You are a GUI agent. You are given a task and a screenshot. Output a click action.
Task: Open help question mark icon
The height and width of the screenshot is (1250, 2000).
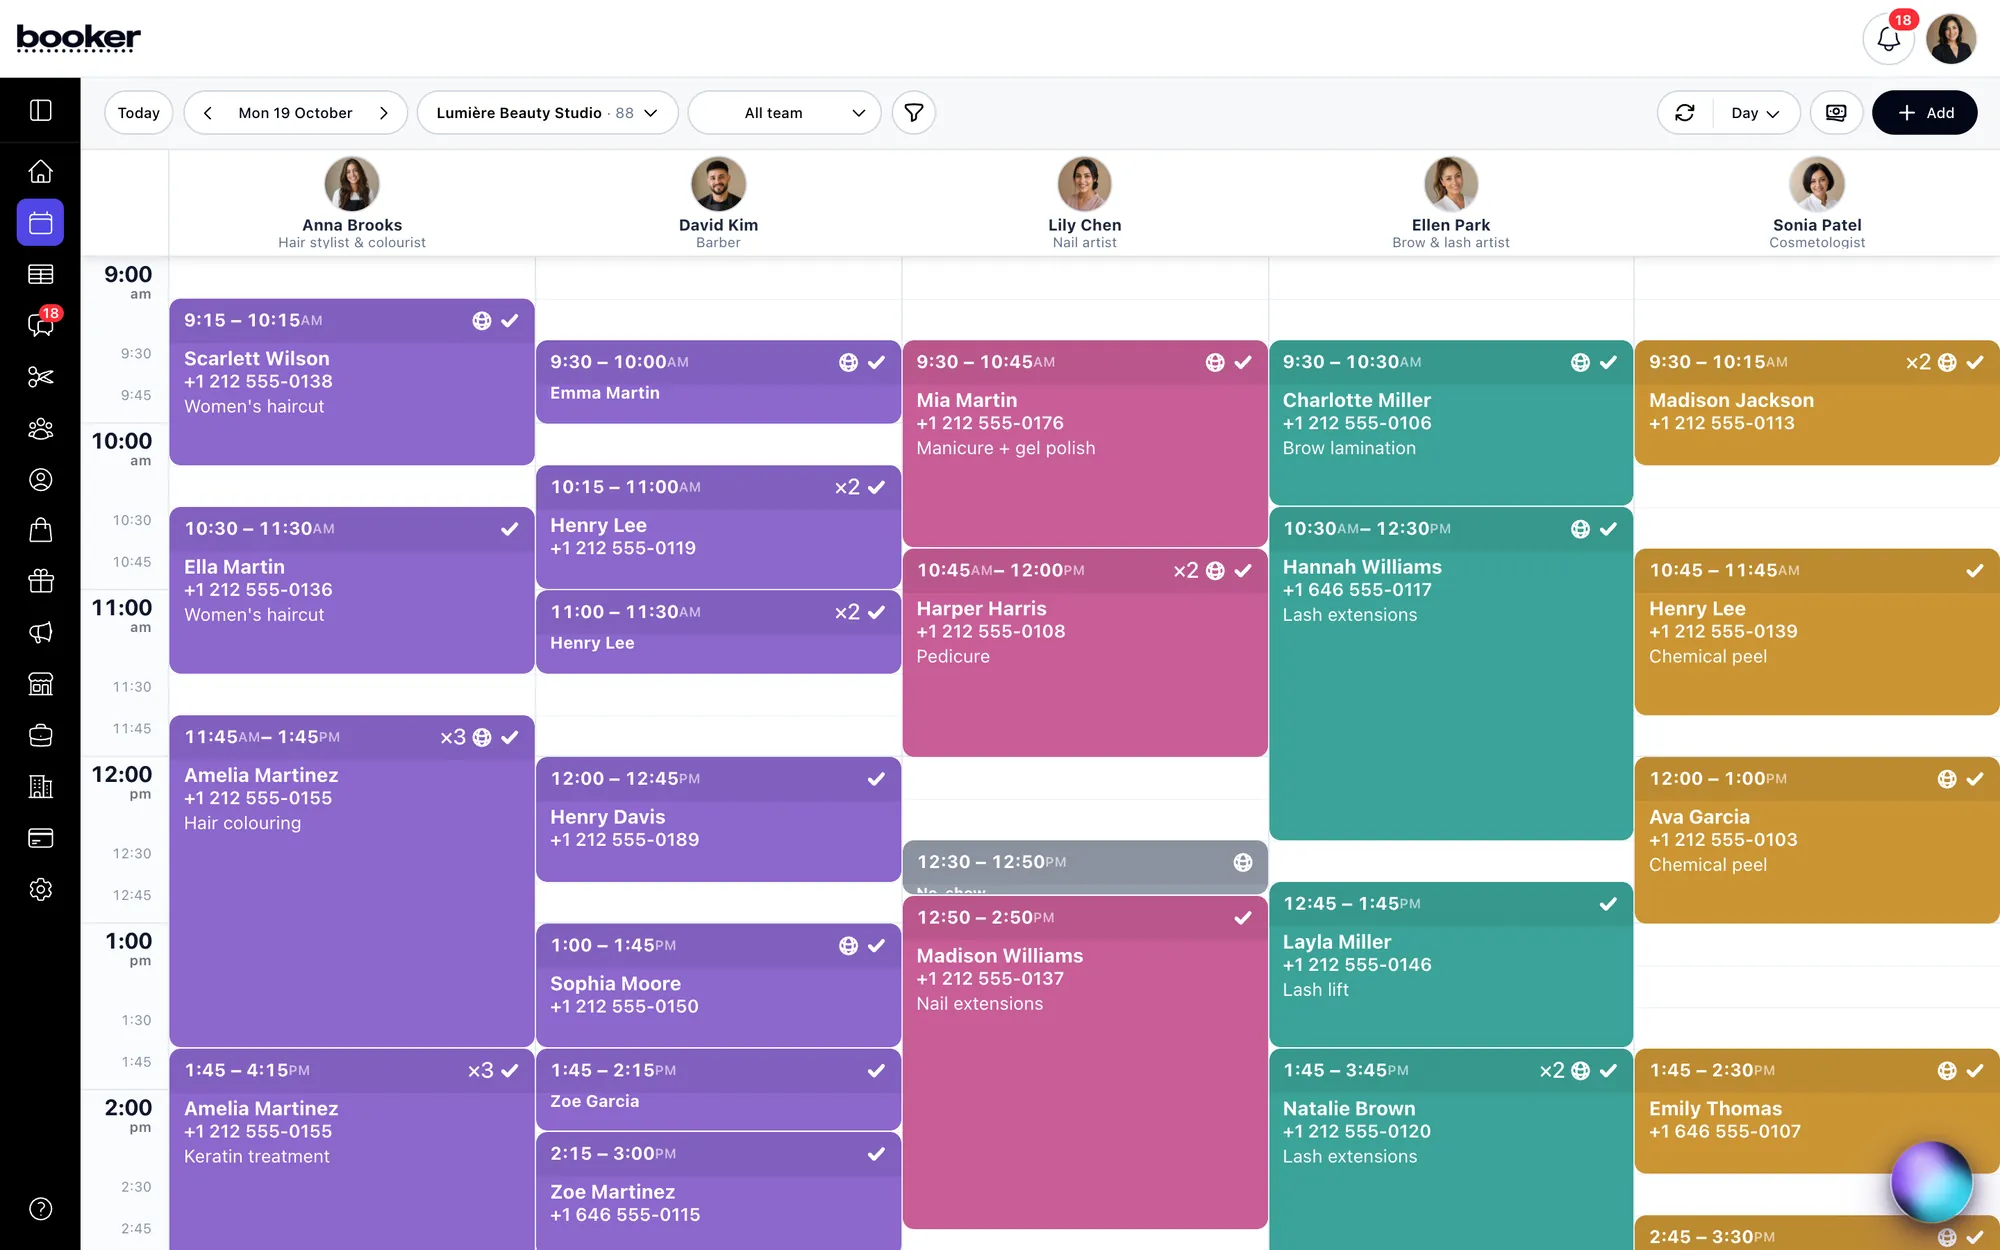pyautogui.click(x=41, y=1209)
